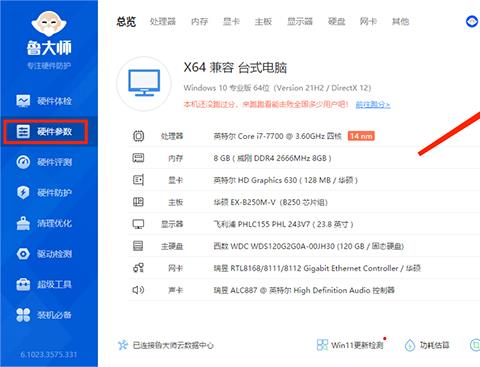Image resolution: width=480 pixels, height=367 pixels.
Task: Click the blue eye icon at top right
Action: coord(472,22)
